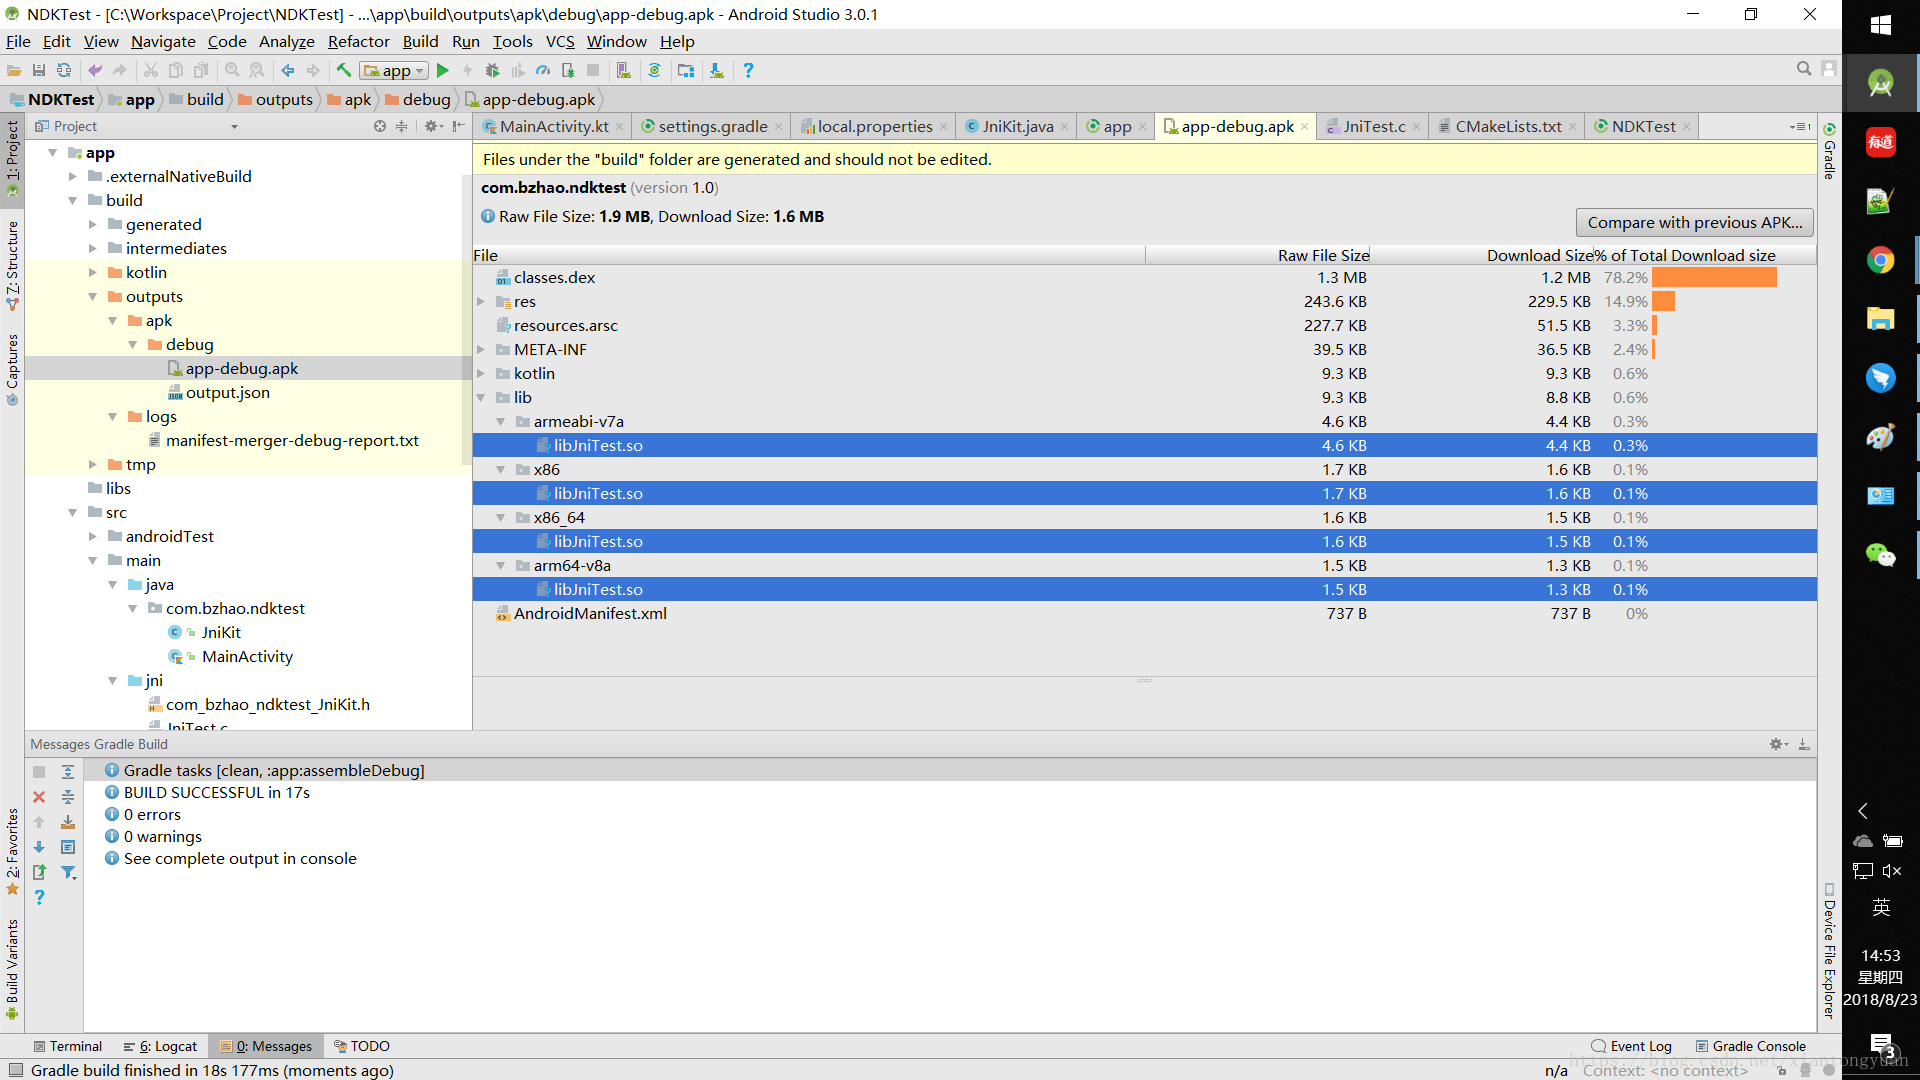
Task: Click the red X close icon in Messages
Action: click(39, 797)
